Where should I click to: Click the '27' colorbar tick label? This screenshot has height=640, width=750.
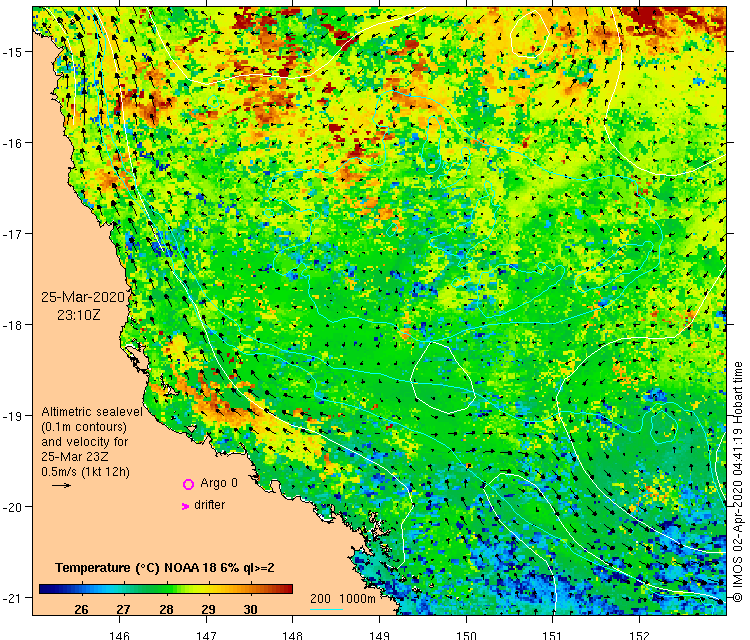(x=123, y=609)
